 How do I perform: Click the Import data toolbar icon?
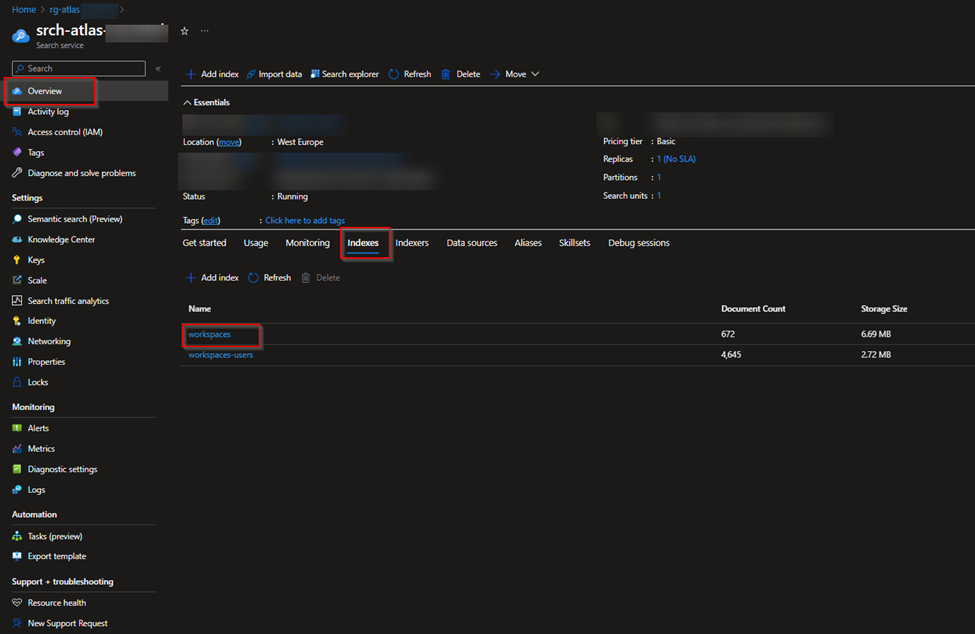point(251,74)
